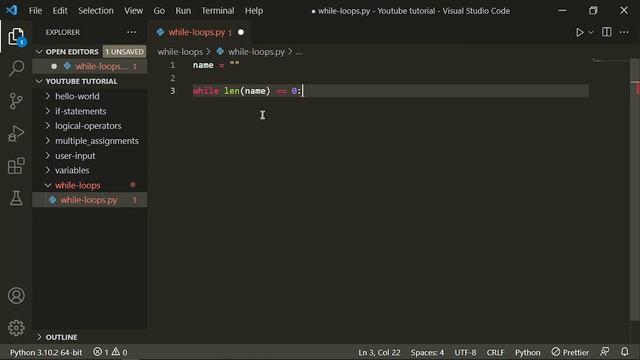Select Python 3.10.2 64-bit interpreter

point(46,352)
